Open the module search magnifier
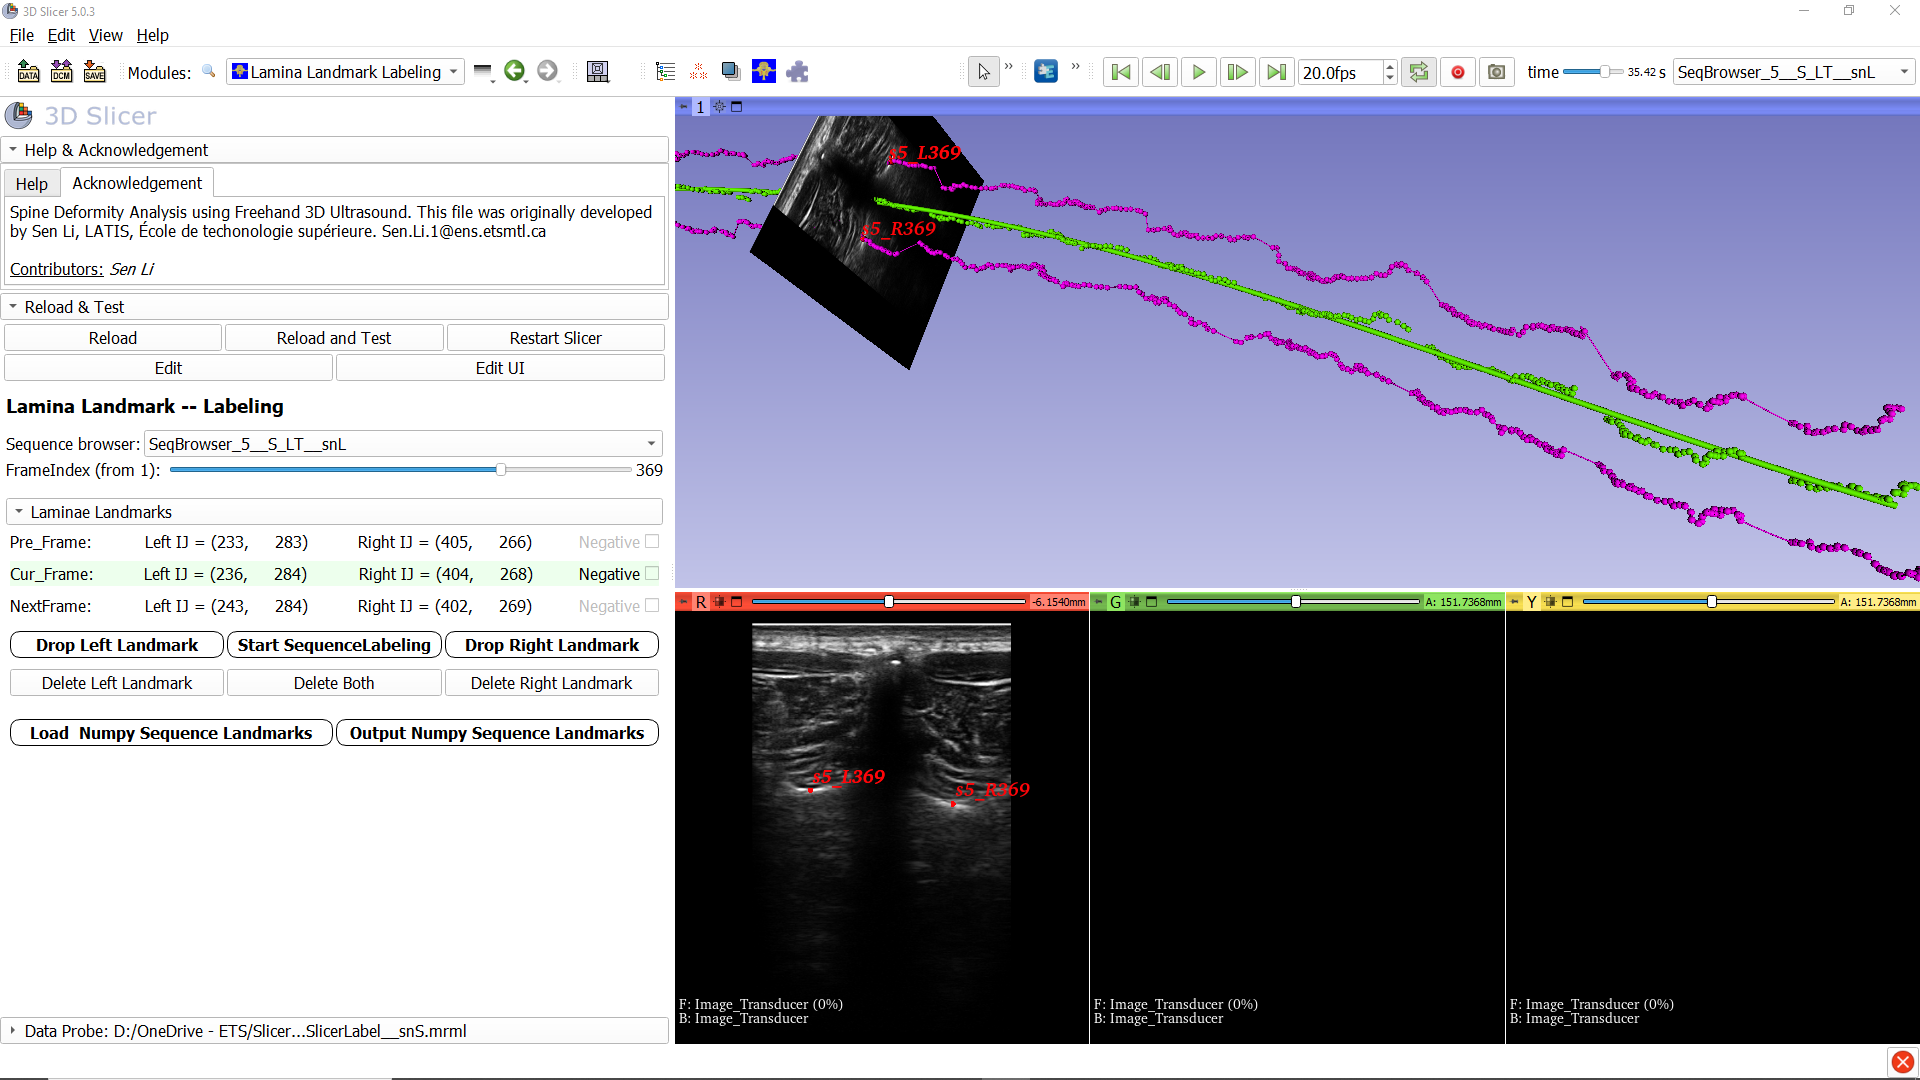1920x1080 pixels. (209, 72)
